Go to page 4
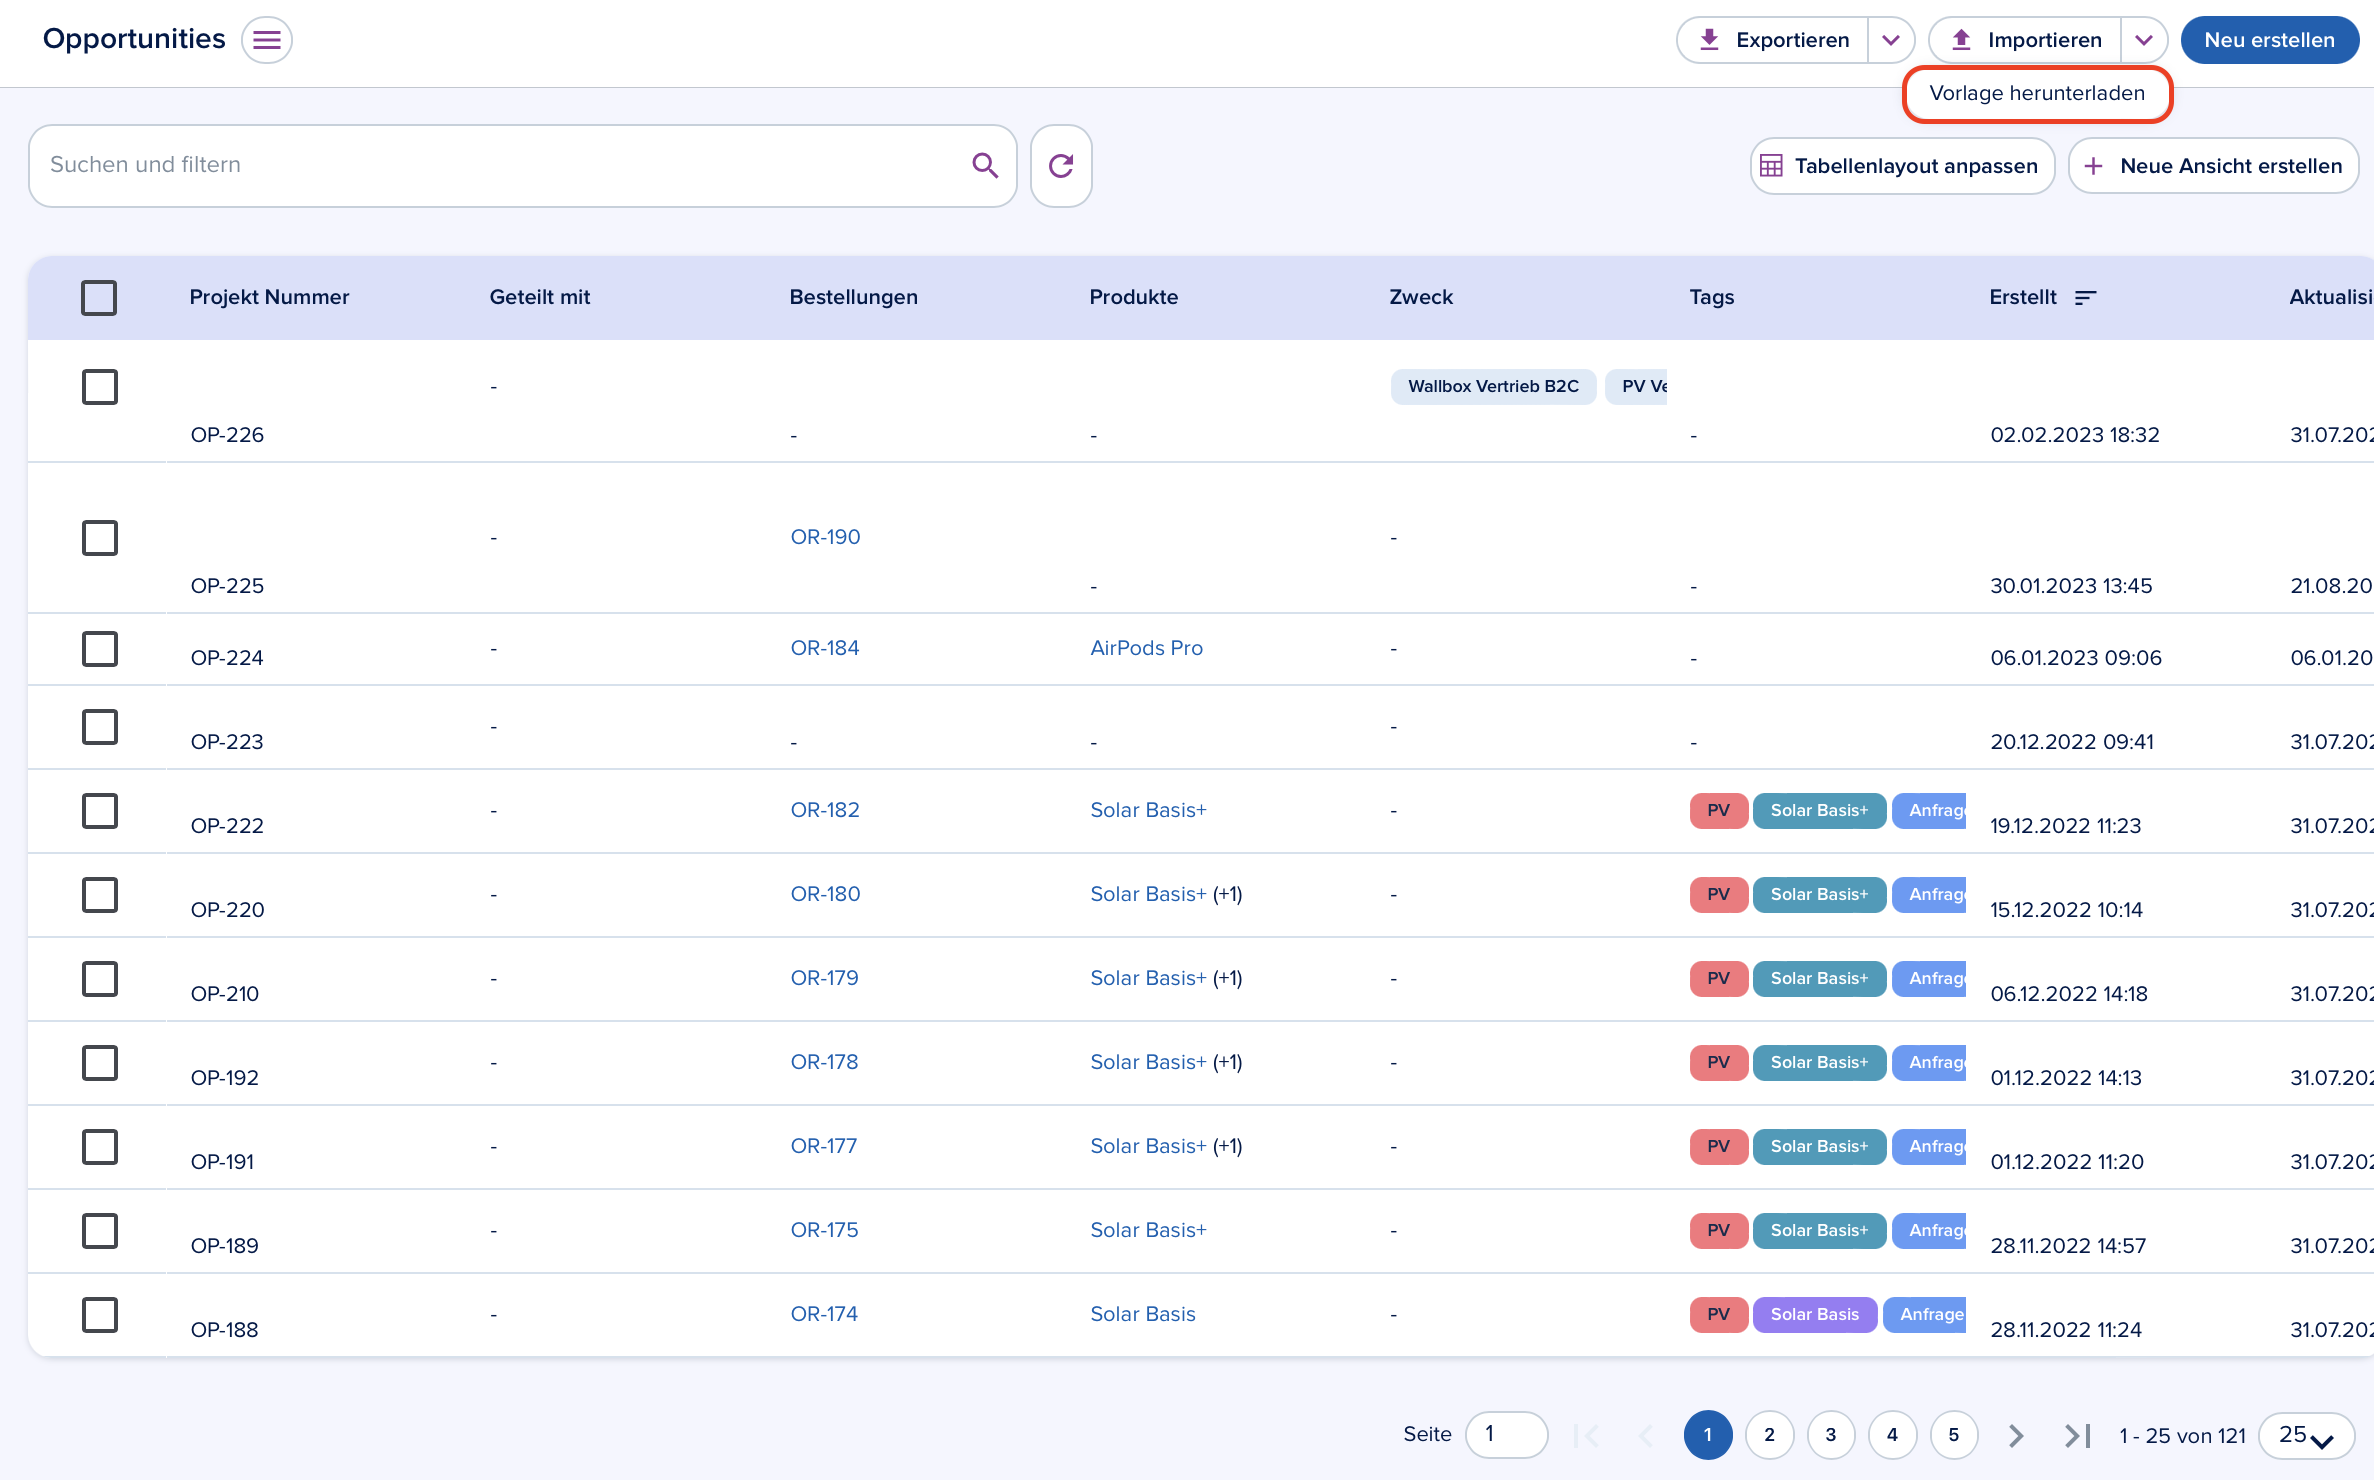Screen dimensions: 2374x1480 tap(1892, 1435)
